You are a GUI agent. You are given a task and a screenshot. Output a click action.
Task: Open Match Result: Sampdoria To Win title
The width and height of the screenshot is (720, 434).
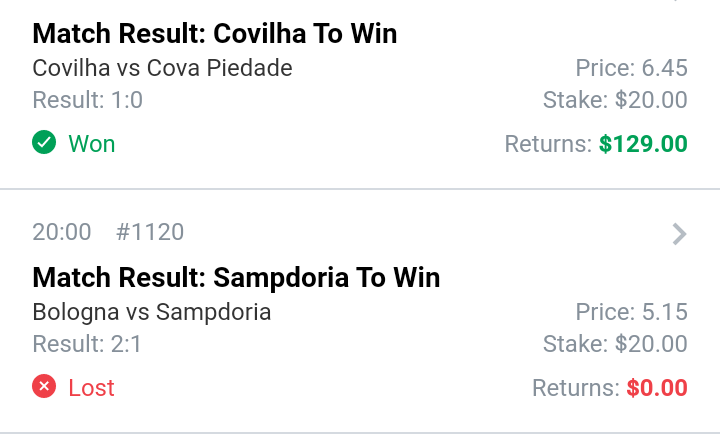point(236,277)
